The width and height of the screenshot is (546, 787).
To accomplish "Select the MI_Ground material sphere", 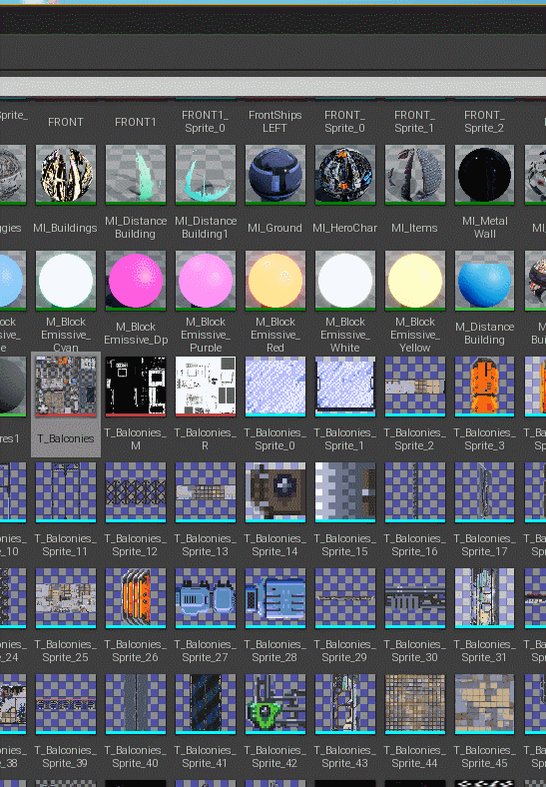I will pos(275,175).
